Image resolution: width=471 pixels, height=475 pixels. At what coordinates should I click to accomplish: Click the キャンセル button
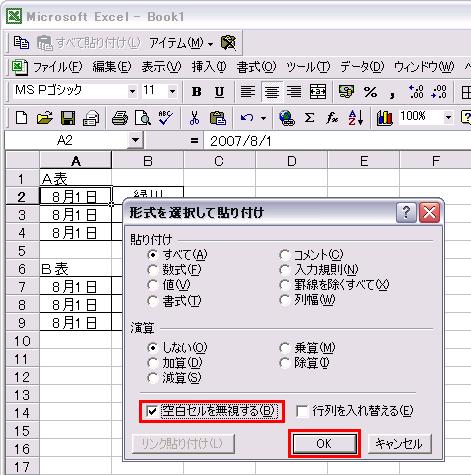(x=399, y=443)
